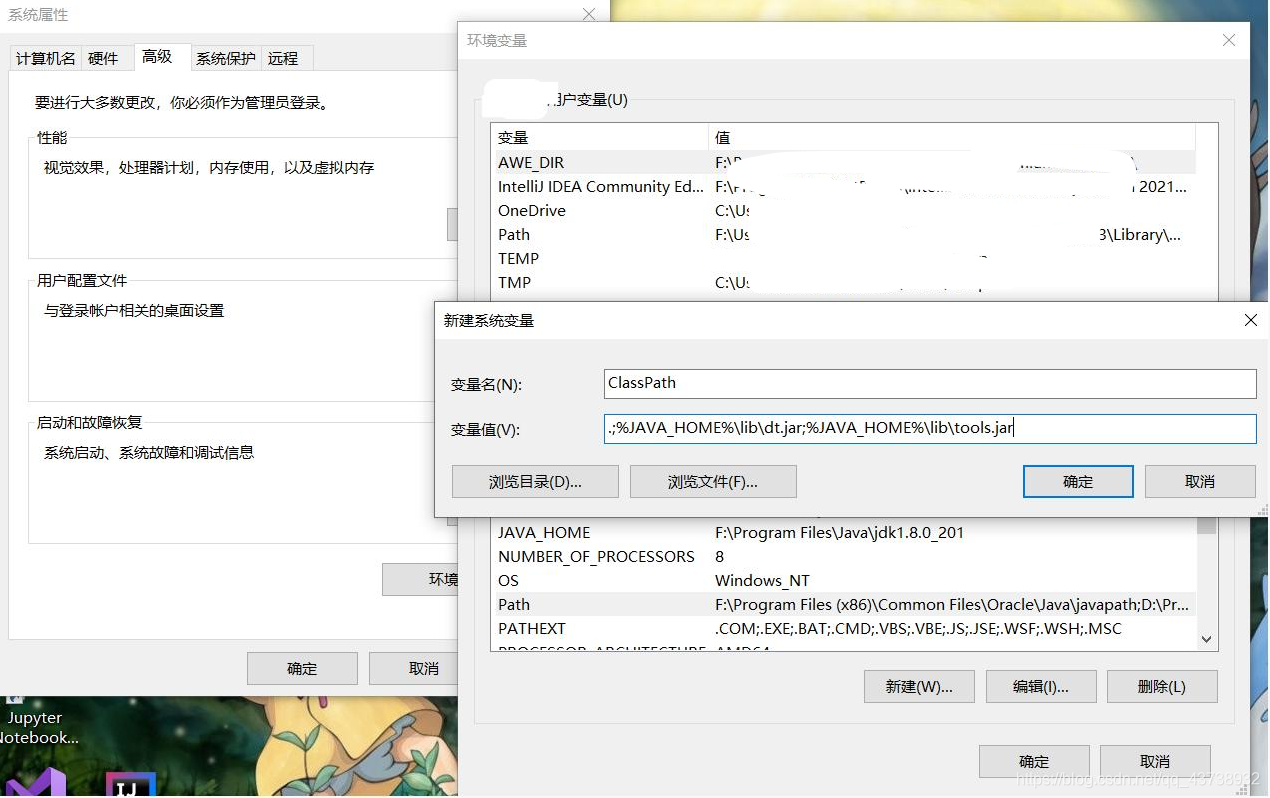Select the PATHEXT system variable row
The width and height of the screenshot is (1270, 798).
pyautogui.click(x=844, y=628)
